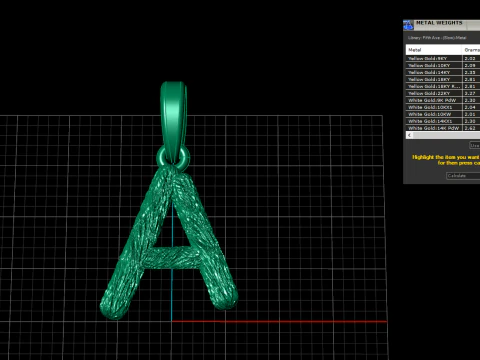The image size is (480, 360).
Task: Click the gram value beside Yellow Gold:22KY
Action: [x=470, y=93]
